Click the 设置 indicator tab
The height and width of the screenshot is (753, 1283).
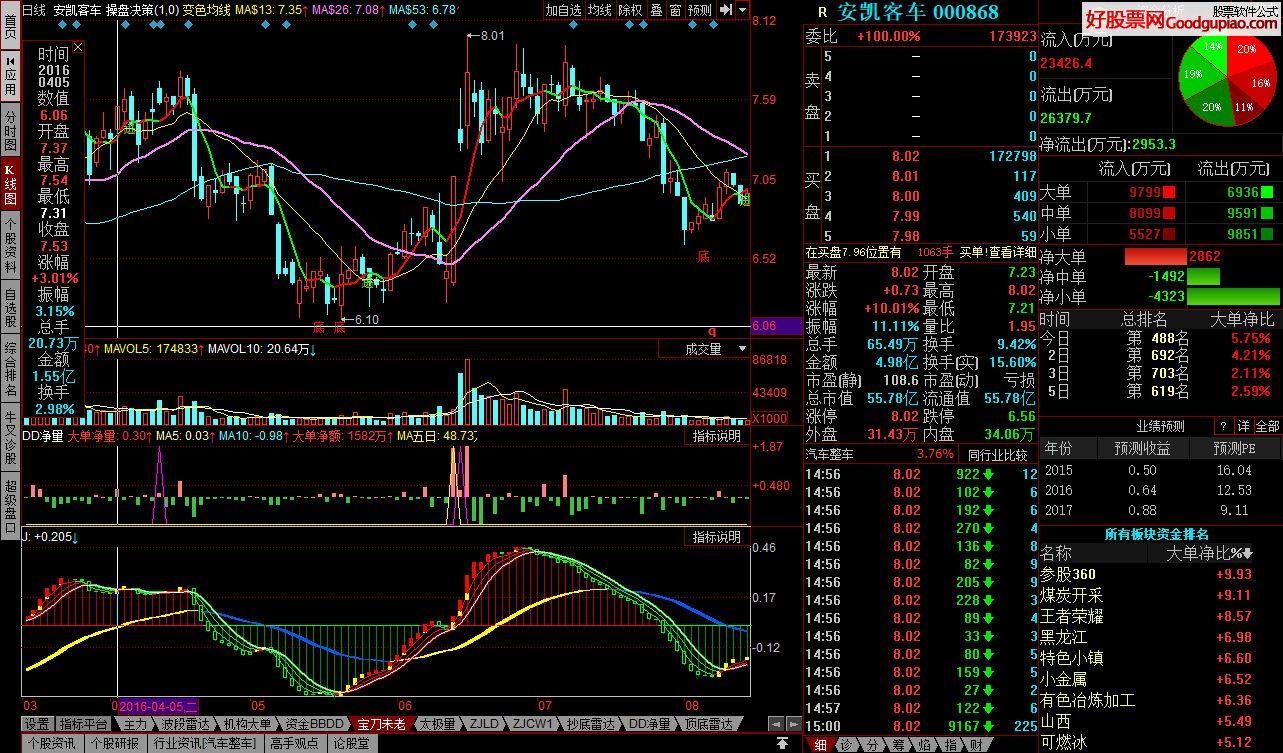[x=37, y=724]
